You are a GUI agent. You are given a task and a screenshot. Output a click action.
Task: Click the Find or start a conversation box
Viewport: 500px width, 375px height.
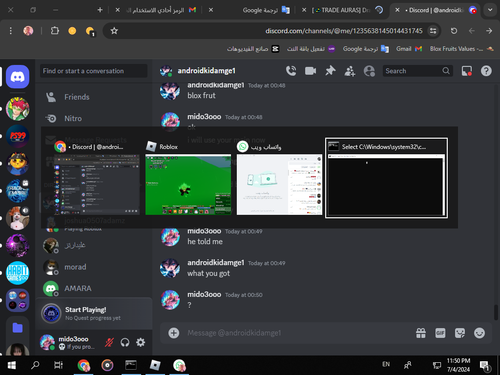tap(94, 71)
